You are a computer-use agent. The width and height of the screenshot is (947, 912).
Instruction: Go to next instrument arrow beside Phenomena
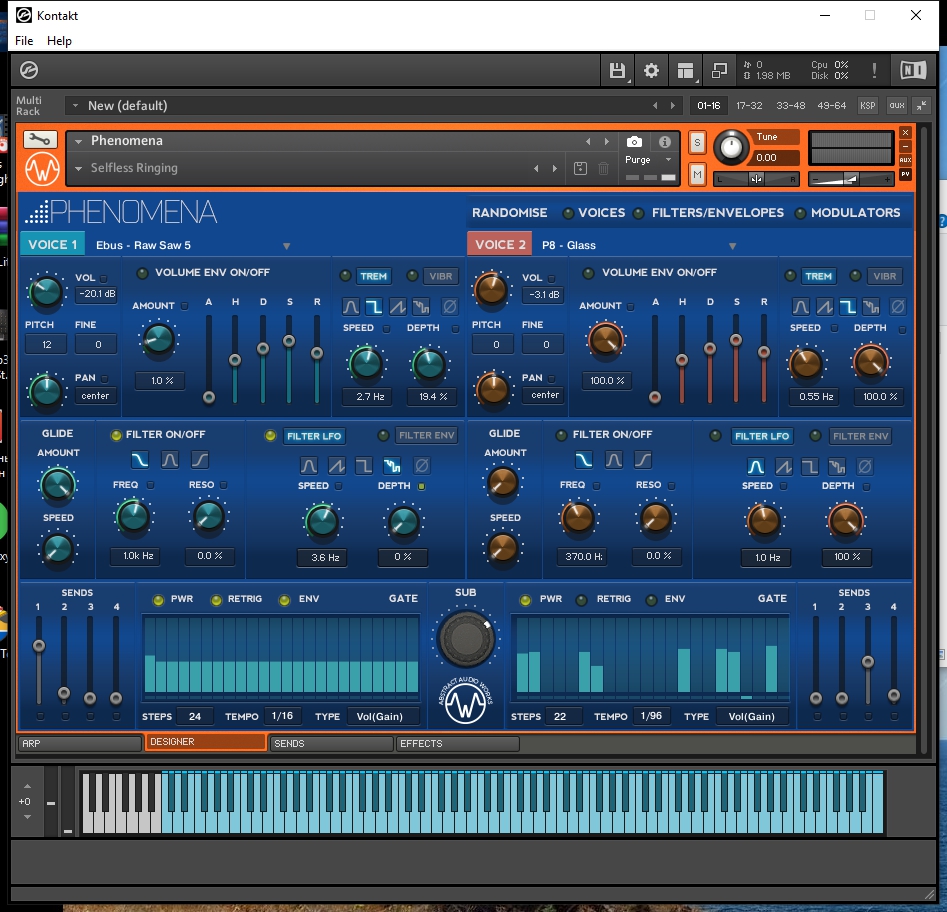[607, 142]
